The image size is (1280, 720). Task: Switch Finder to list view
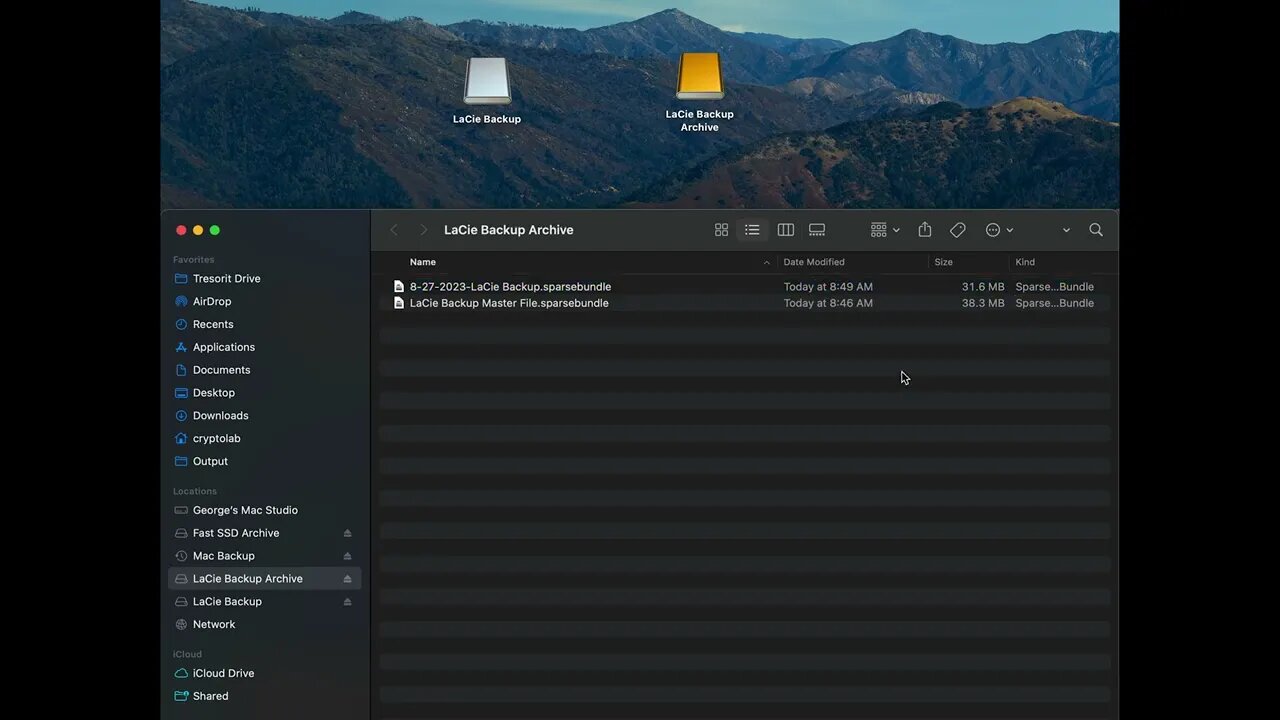(752, 230)
